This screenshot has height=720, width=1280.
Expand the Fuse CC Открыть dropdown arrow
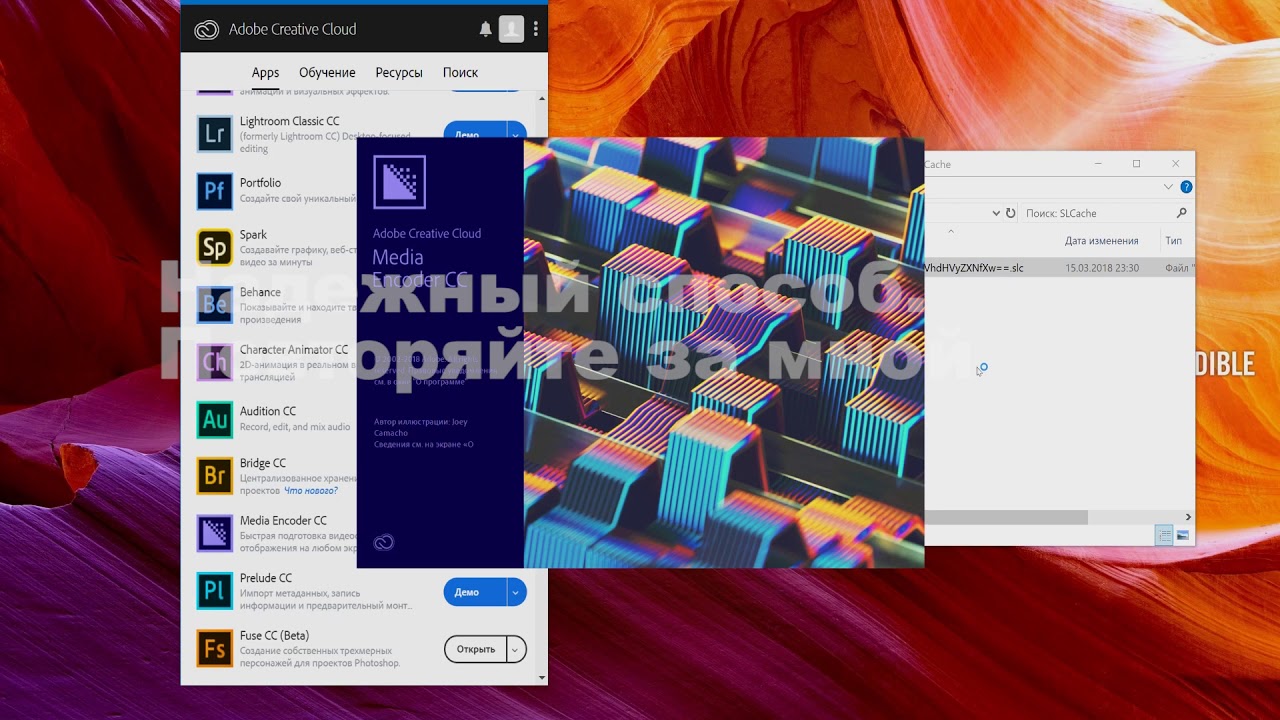tap(516, 649)
